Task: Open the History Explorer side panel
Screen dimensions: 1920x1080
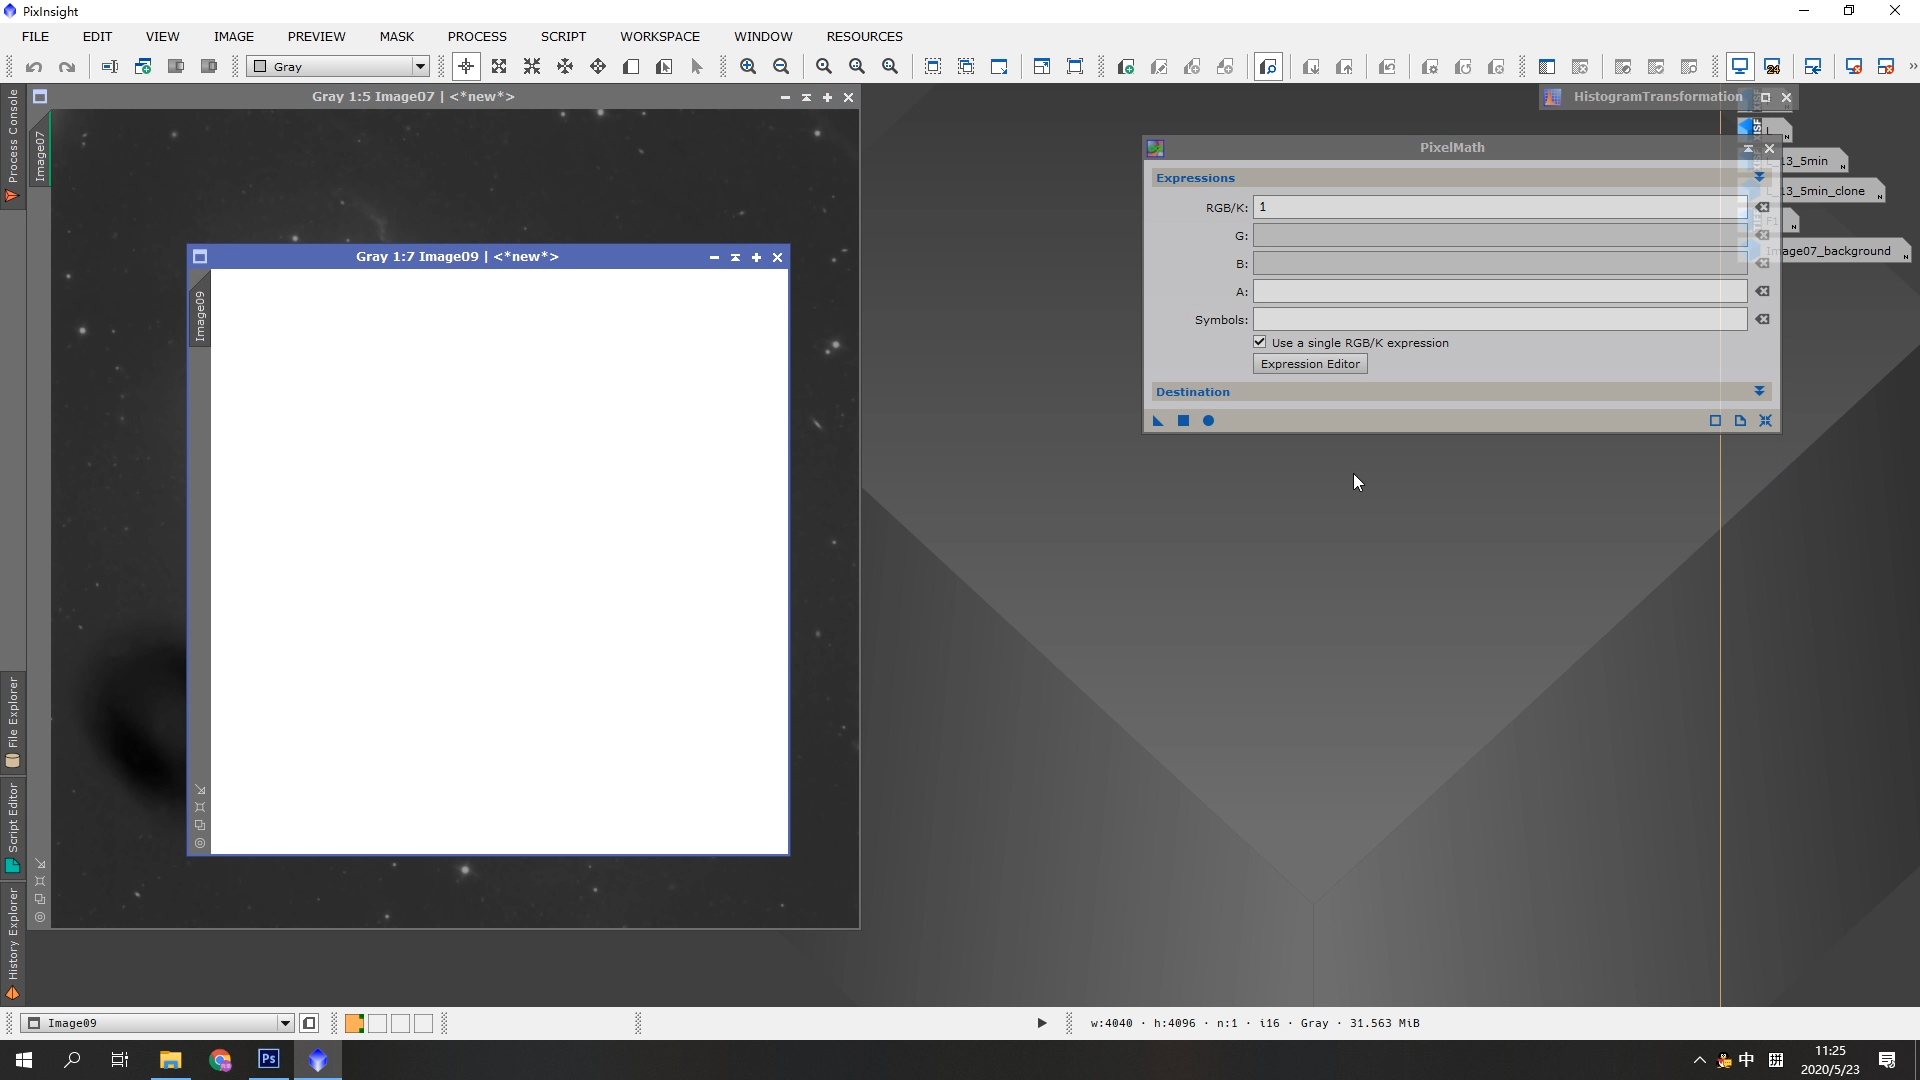Action: coord(13,942)
